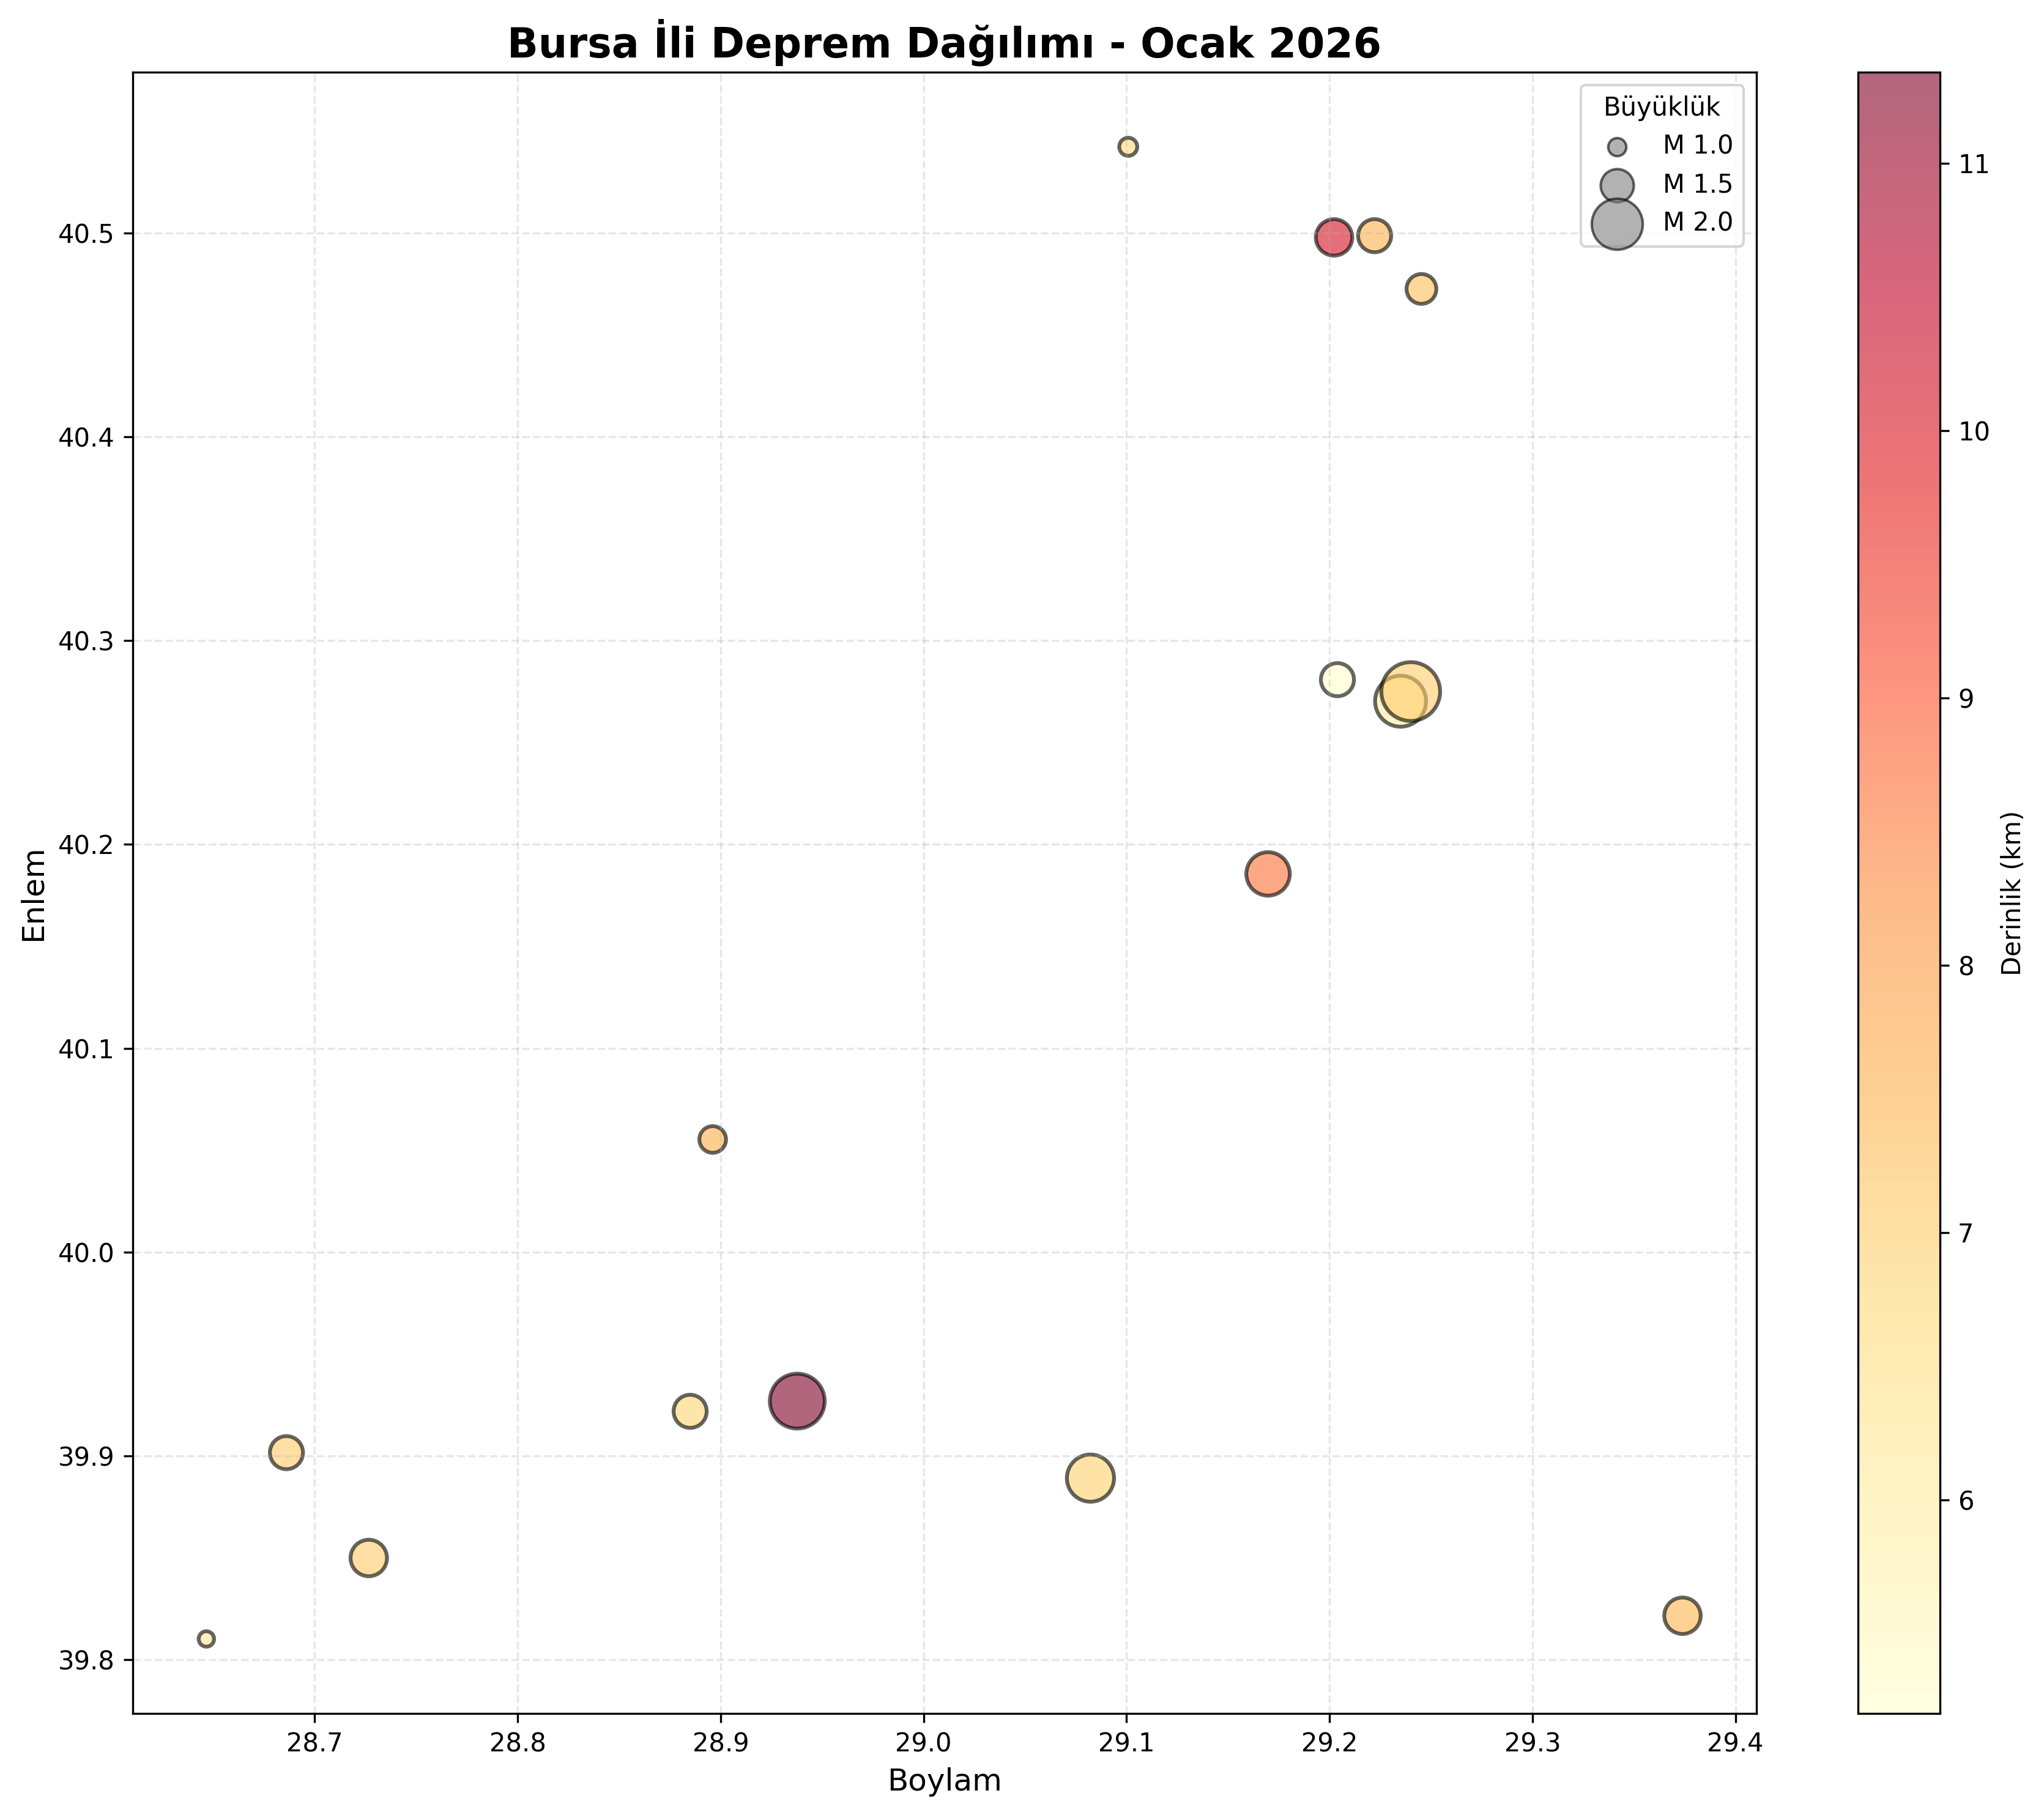Click the colorbar tick label '10'
The image size is (2044, 1815).
click(1973, 432)
